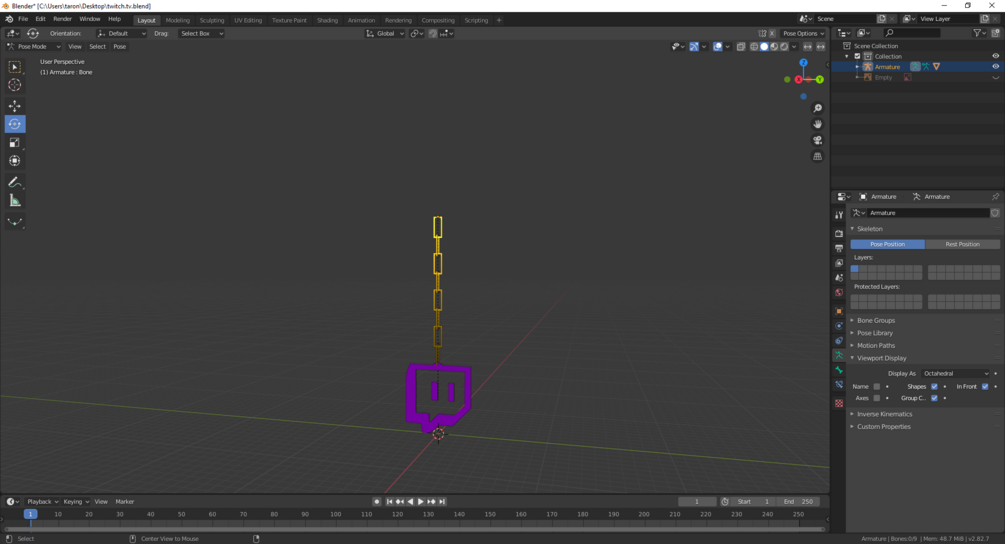The image size is (1005, 544).
Task: Select the Cursor tool
Action: pyautogui.click(x=15, y=85)
